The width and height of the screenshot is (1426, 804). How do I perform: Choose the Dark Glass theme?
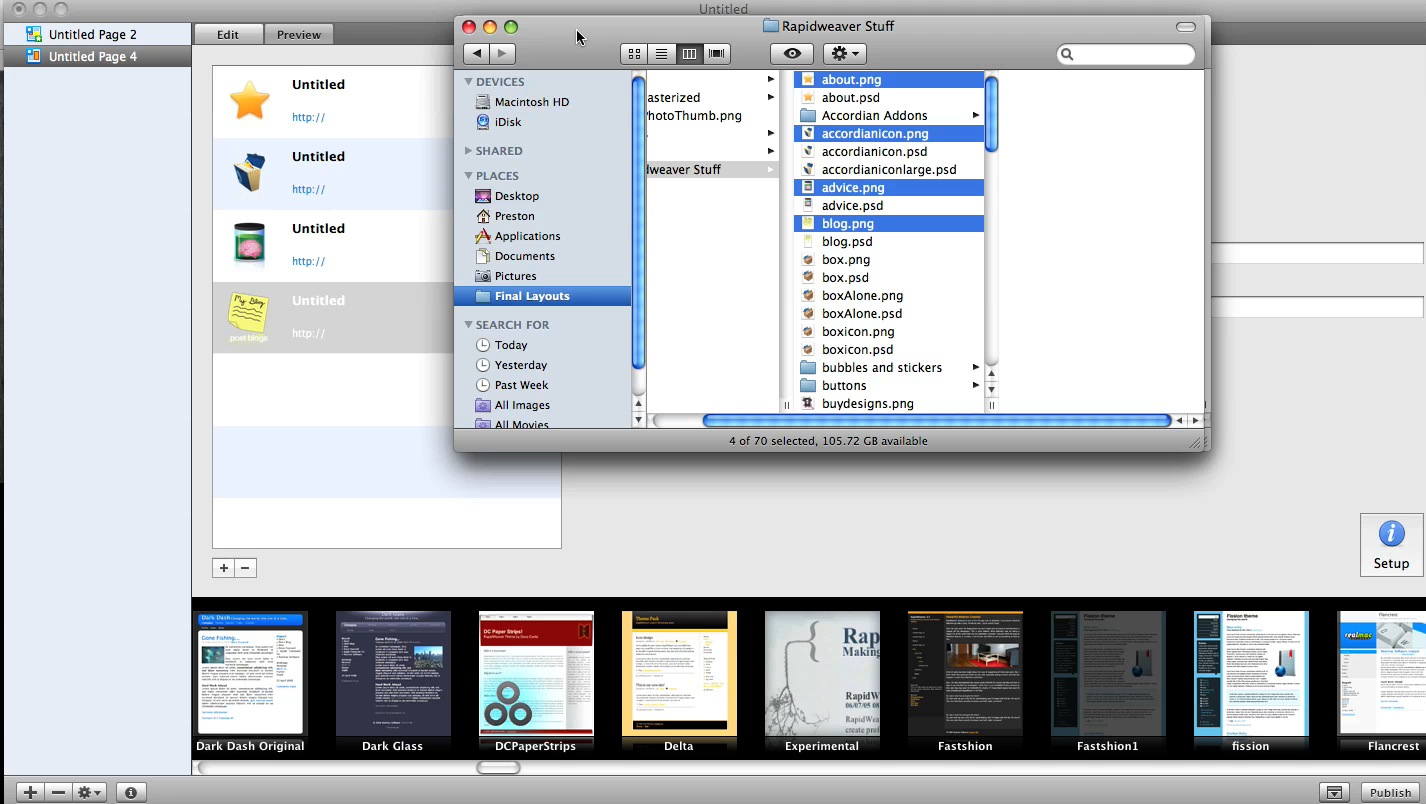pos(393,683)
